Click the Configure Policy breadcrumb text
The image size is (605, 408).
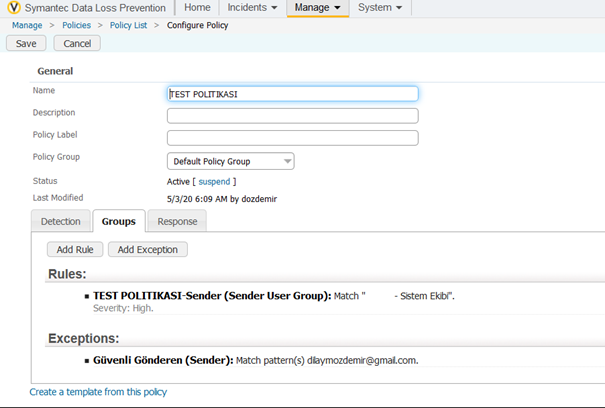(x=198, y=25)
